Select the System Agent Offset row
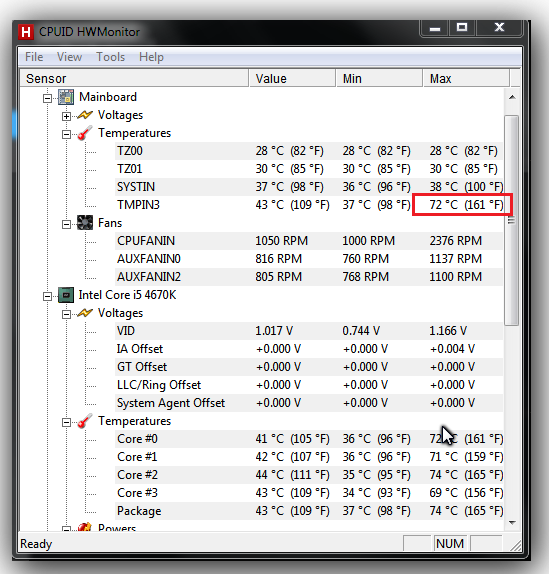Viewport: 549px width, 574px height. tap(309, 403)
